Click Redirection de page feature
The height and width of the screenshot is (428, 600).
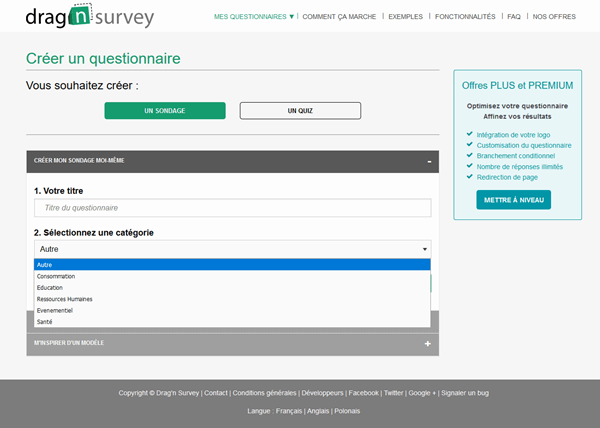tap(507, 177)
